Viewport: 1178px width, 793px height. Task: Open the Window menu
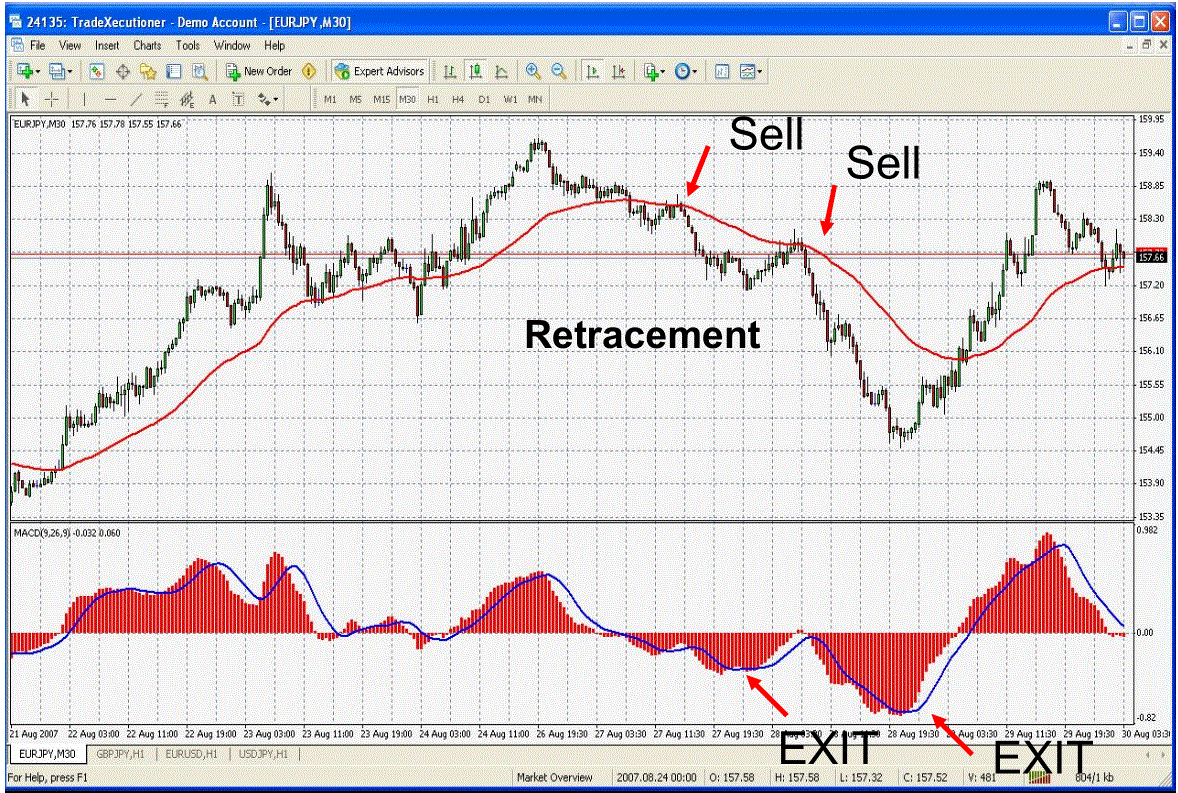click(232, 46)
